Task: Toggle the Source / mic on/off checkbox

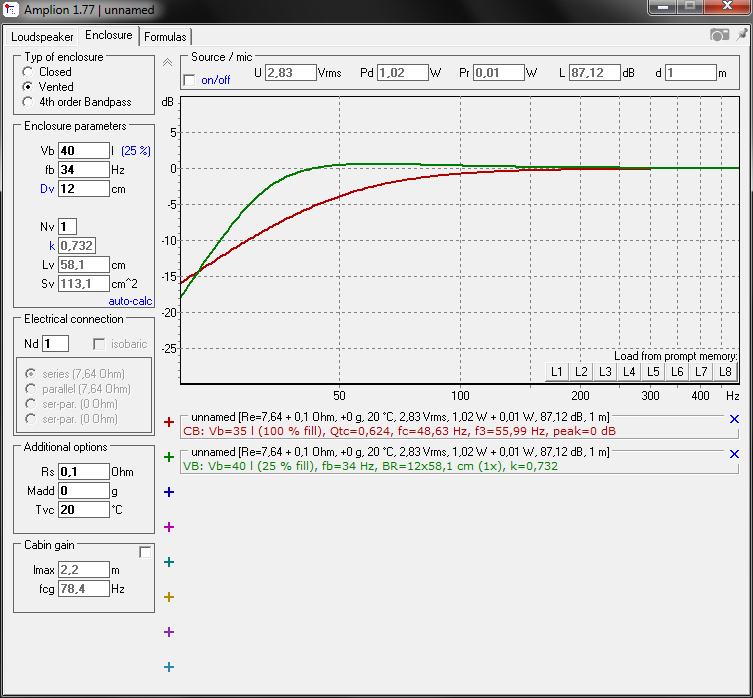Action: (190, 80)
